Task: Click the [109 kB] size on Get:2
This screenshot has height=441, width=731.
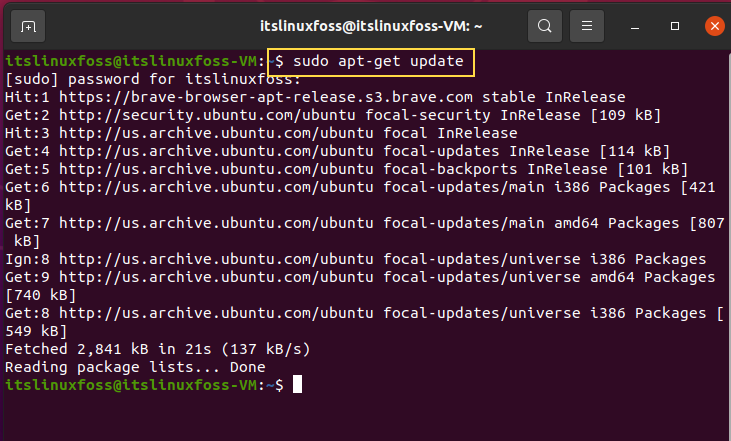Action: 626,115
